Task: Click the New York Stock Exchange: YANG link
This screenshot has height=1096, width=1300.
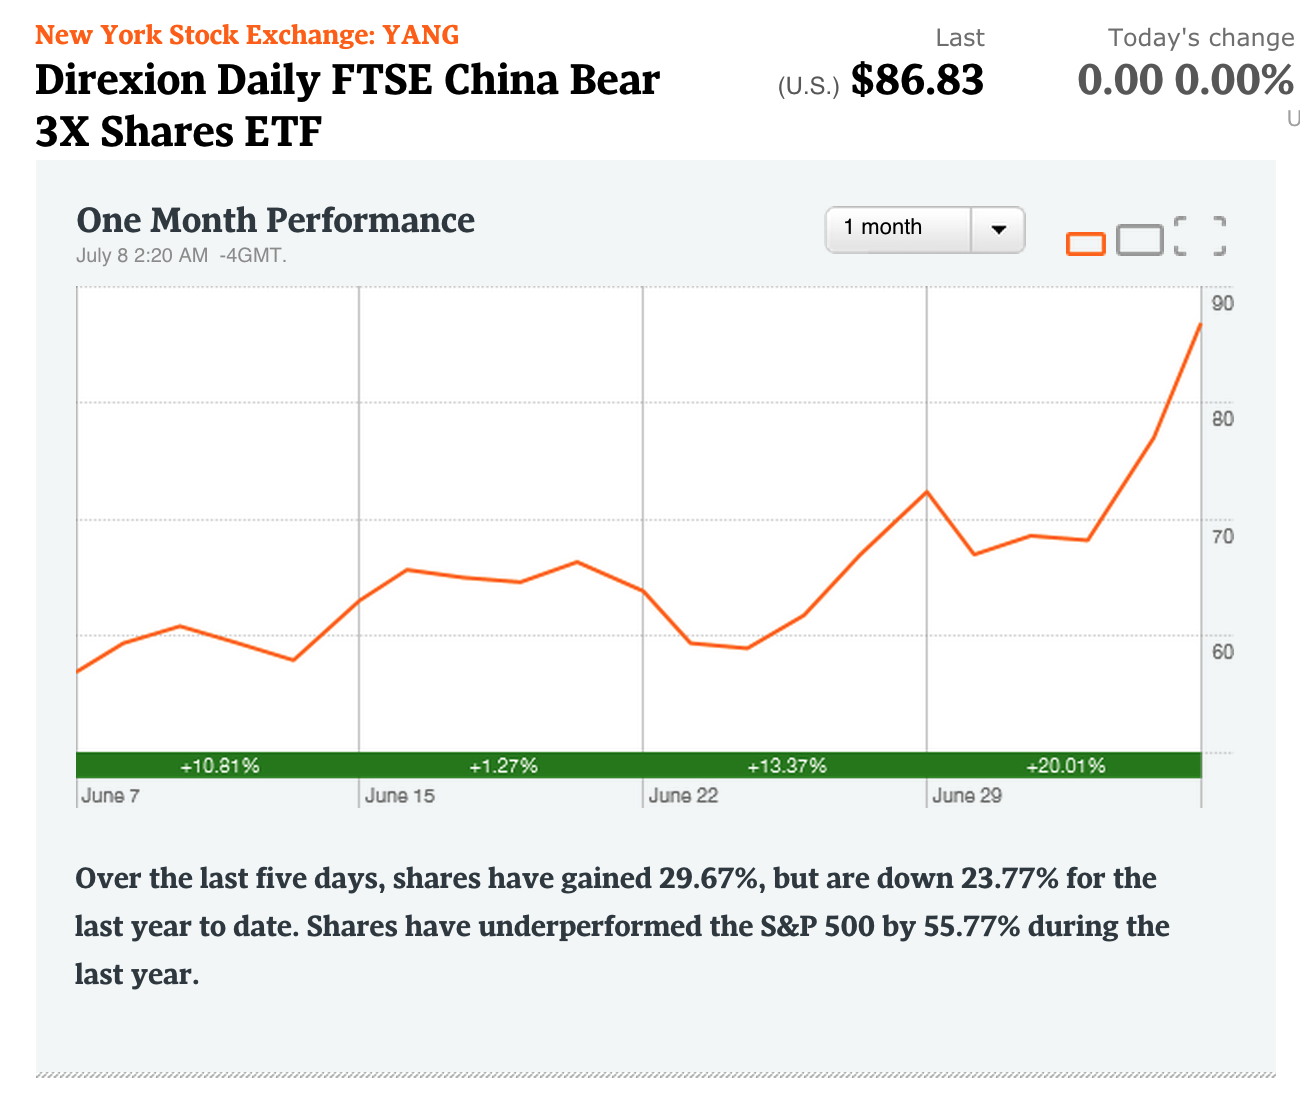Action: click(x=247, y=35)
